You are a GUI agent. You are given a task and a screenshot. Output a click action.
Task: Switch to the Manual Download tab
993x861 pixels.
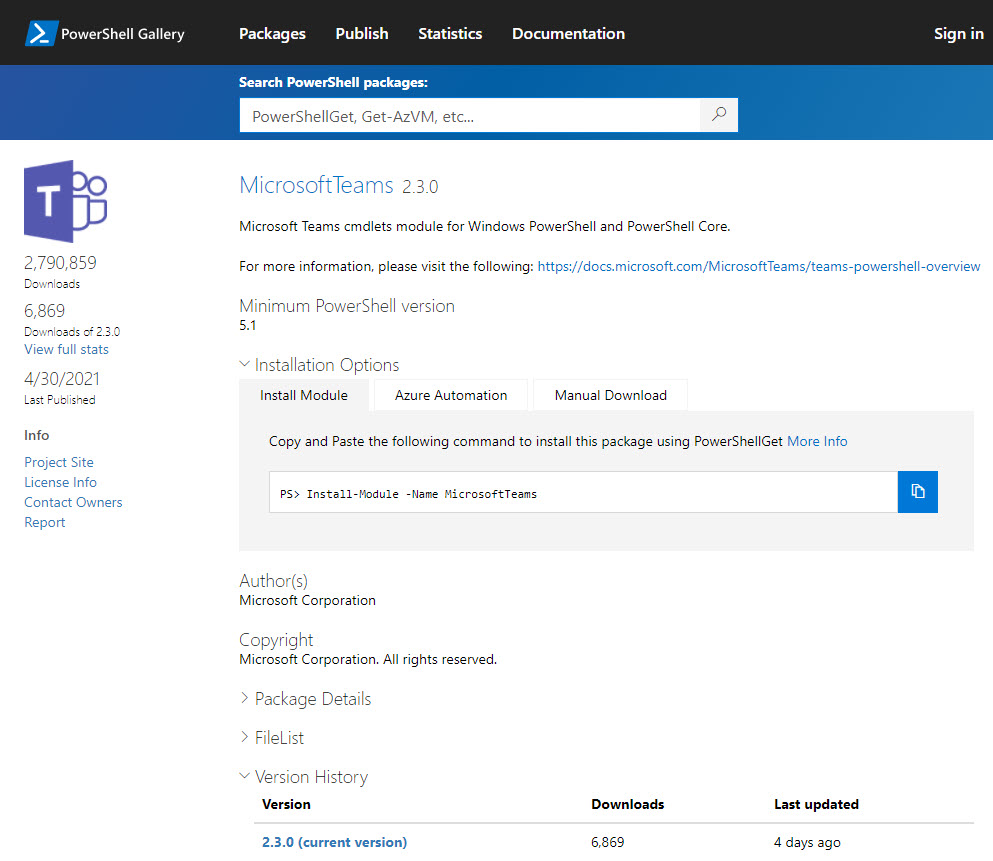(610, 396)
